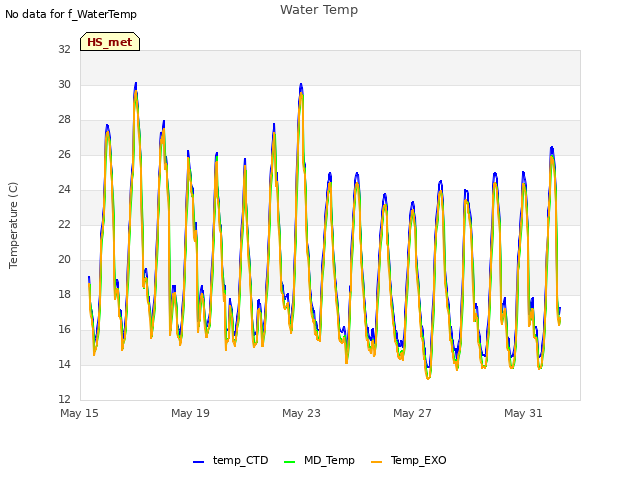Click the May 31 x-axis label
This screenshot has height=480, width=640.
(523, 413)
